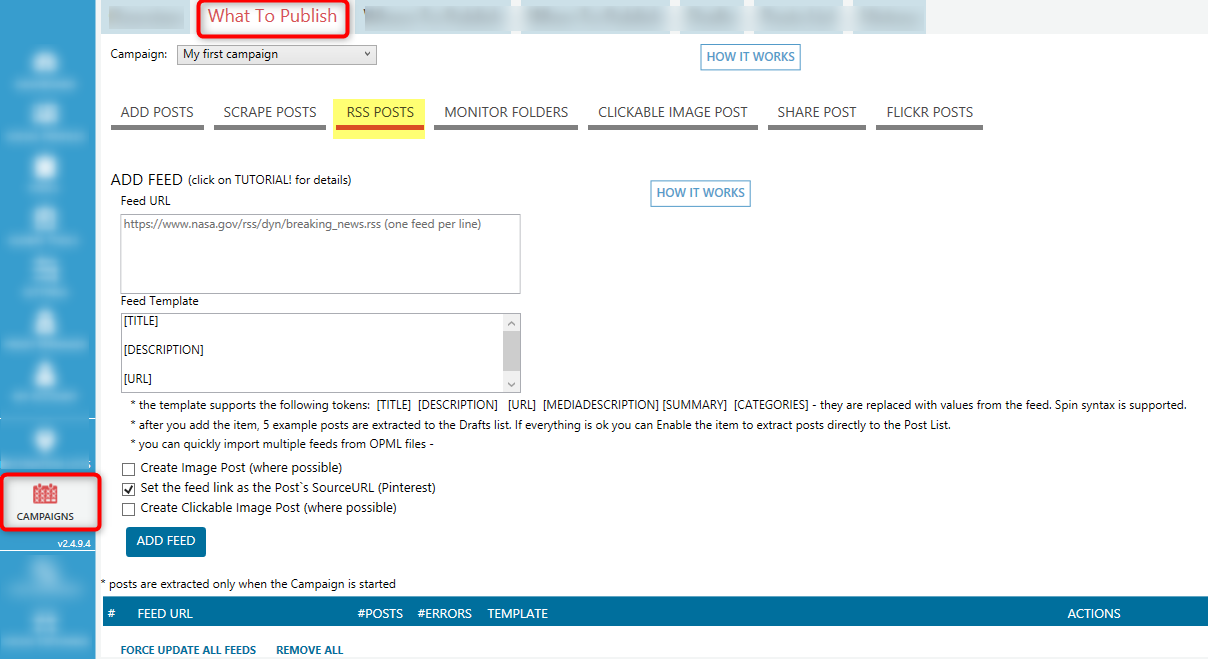Uncheck Set feed link as SourceURL option
The height and width of the screenshot is (659, 1208).
128,489
